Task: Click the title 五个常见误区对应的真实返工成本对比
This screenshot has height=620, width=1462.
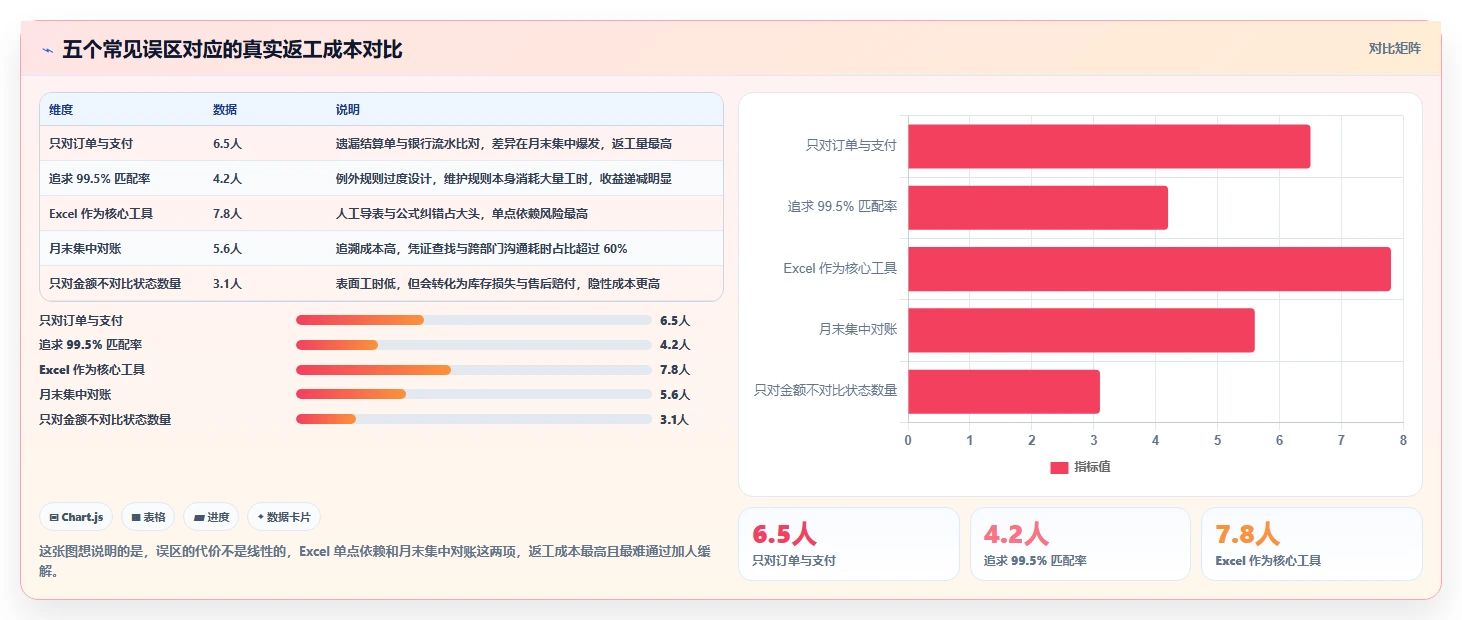Action: [232, 50]
